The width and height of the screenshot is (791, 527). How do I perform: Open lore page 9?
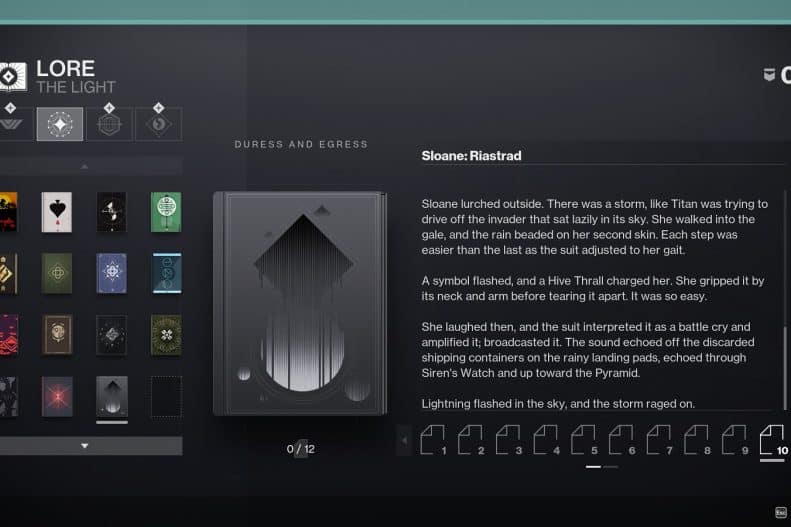pos(734,440)
